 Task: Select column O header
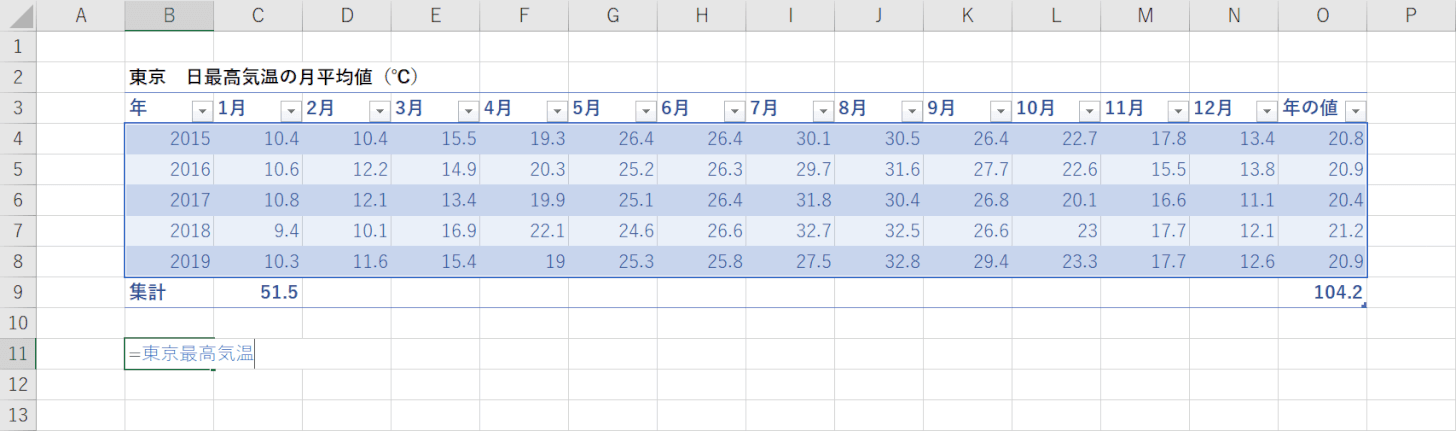pos(1322,15)
